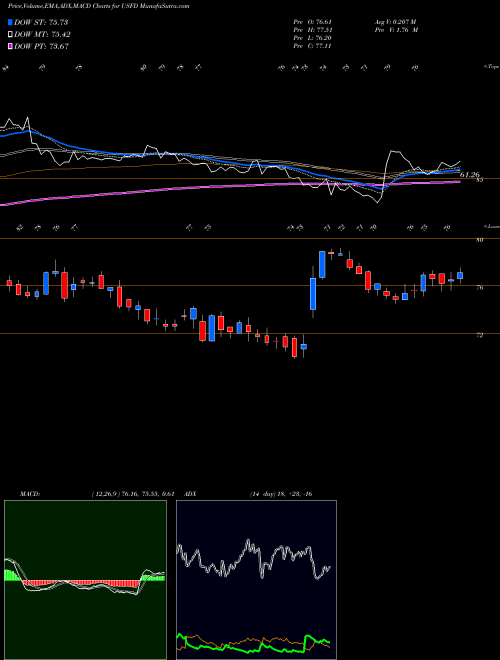500x660 pixels.
Task: Open the green MACD histogram panel
Action: click(x=85, y=580)
